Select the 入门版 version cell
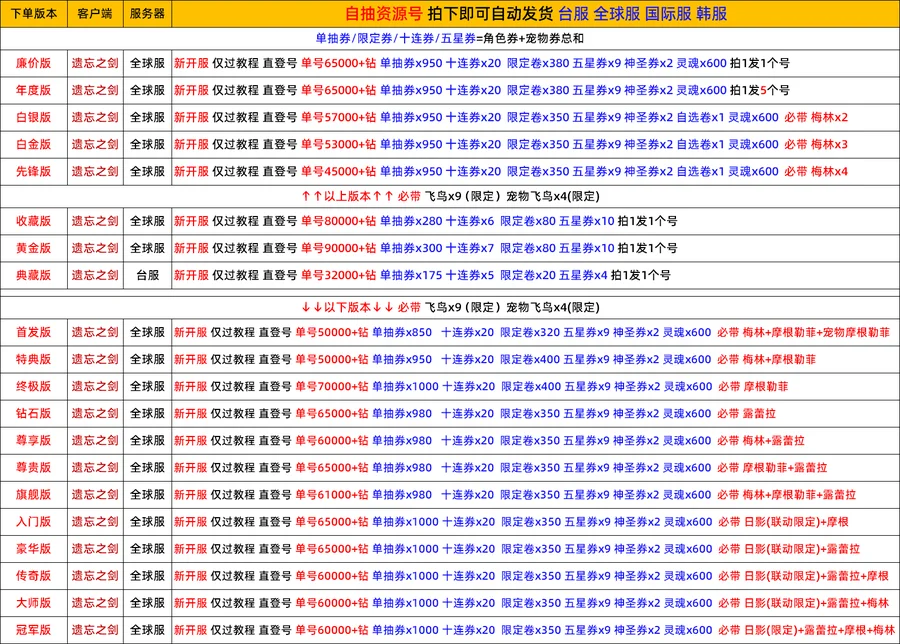The image size is (900, 644). (x=33, y=521)
